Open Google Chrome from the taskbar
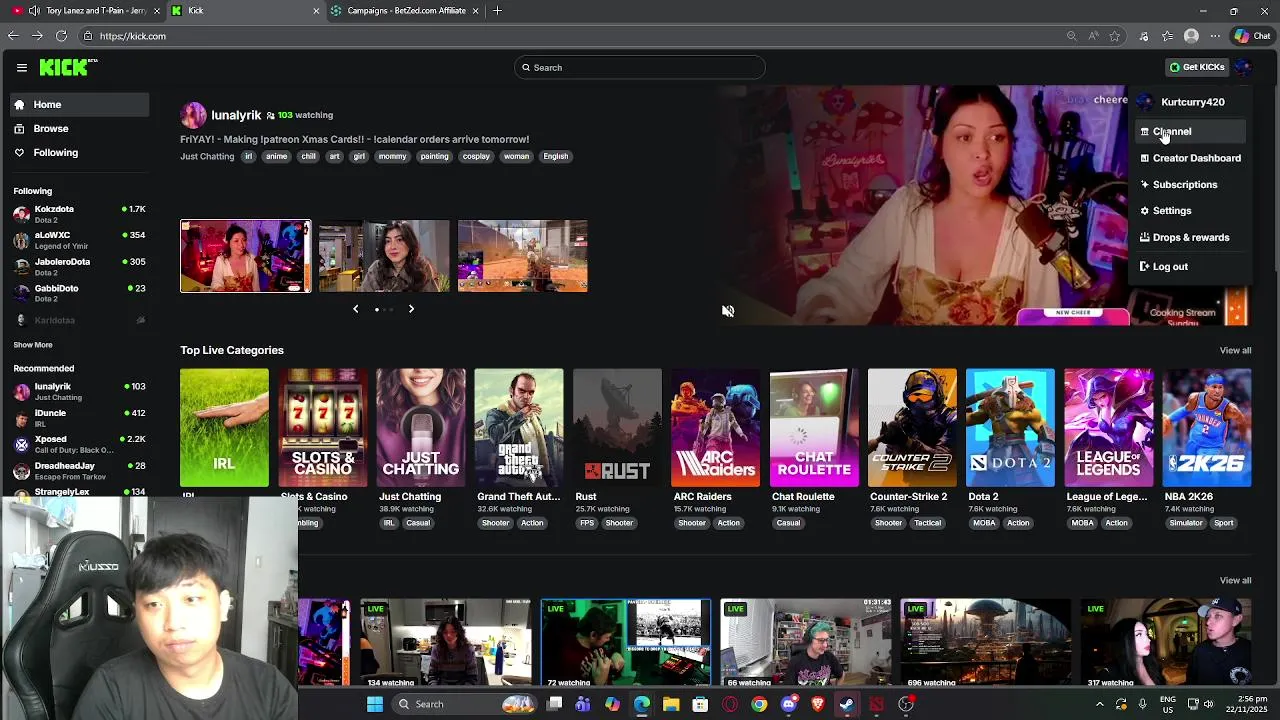 click(x=760, y=704)
